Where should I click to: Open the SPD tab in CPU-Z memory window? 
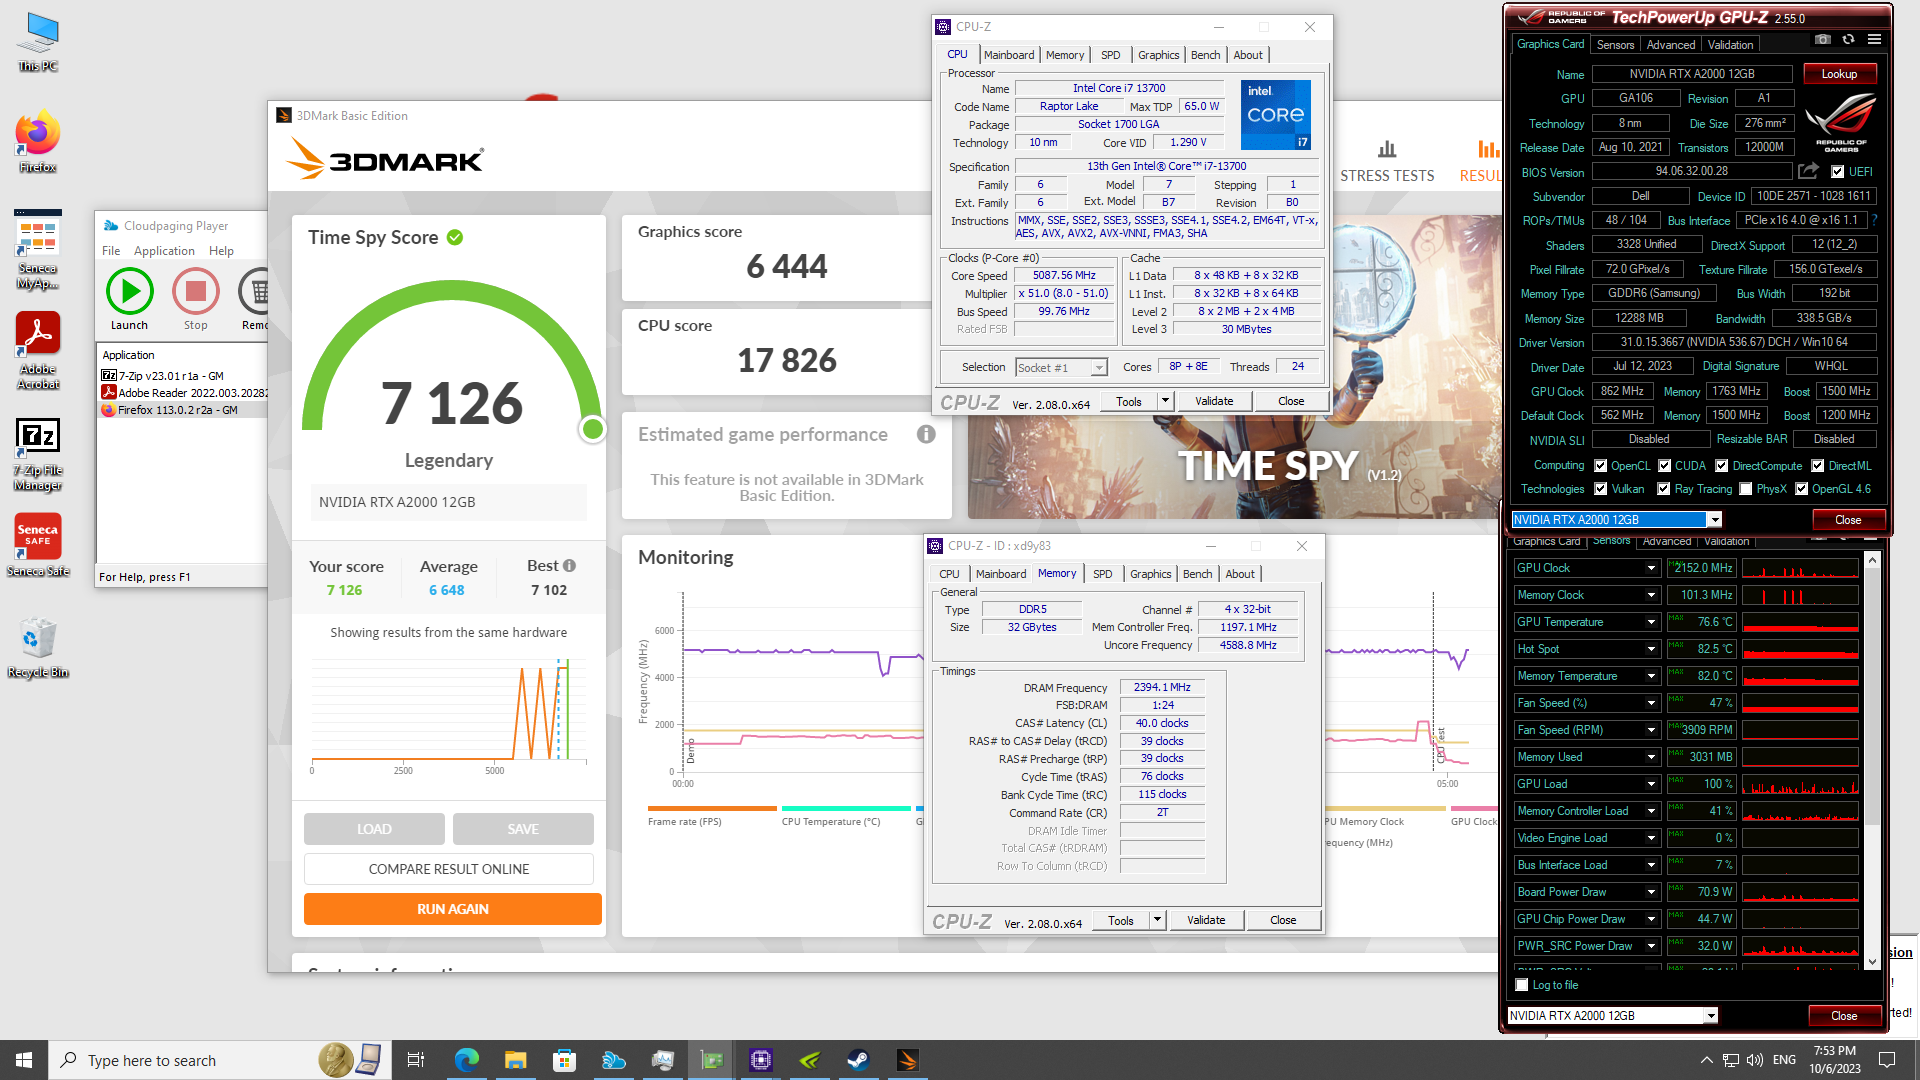[x=1102, y=574]
